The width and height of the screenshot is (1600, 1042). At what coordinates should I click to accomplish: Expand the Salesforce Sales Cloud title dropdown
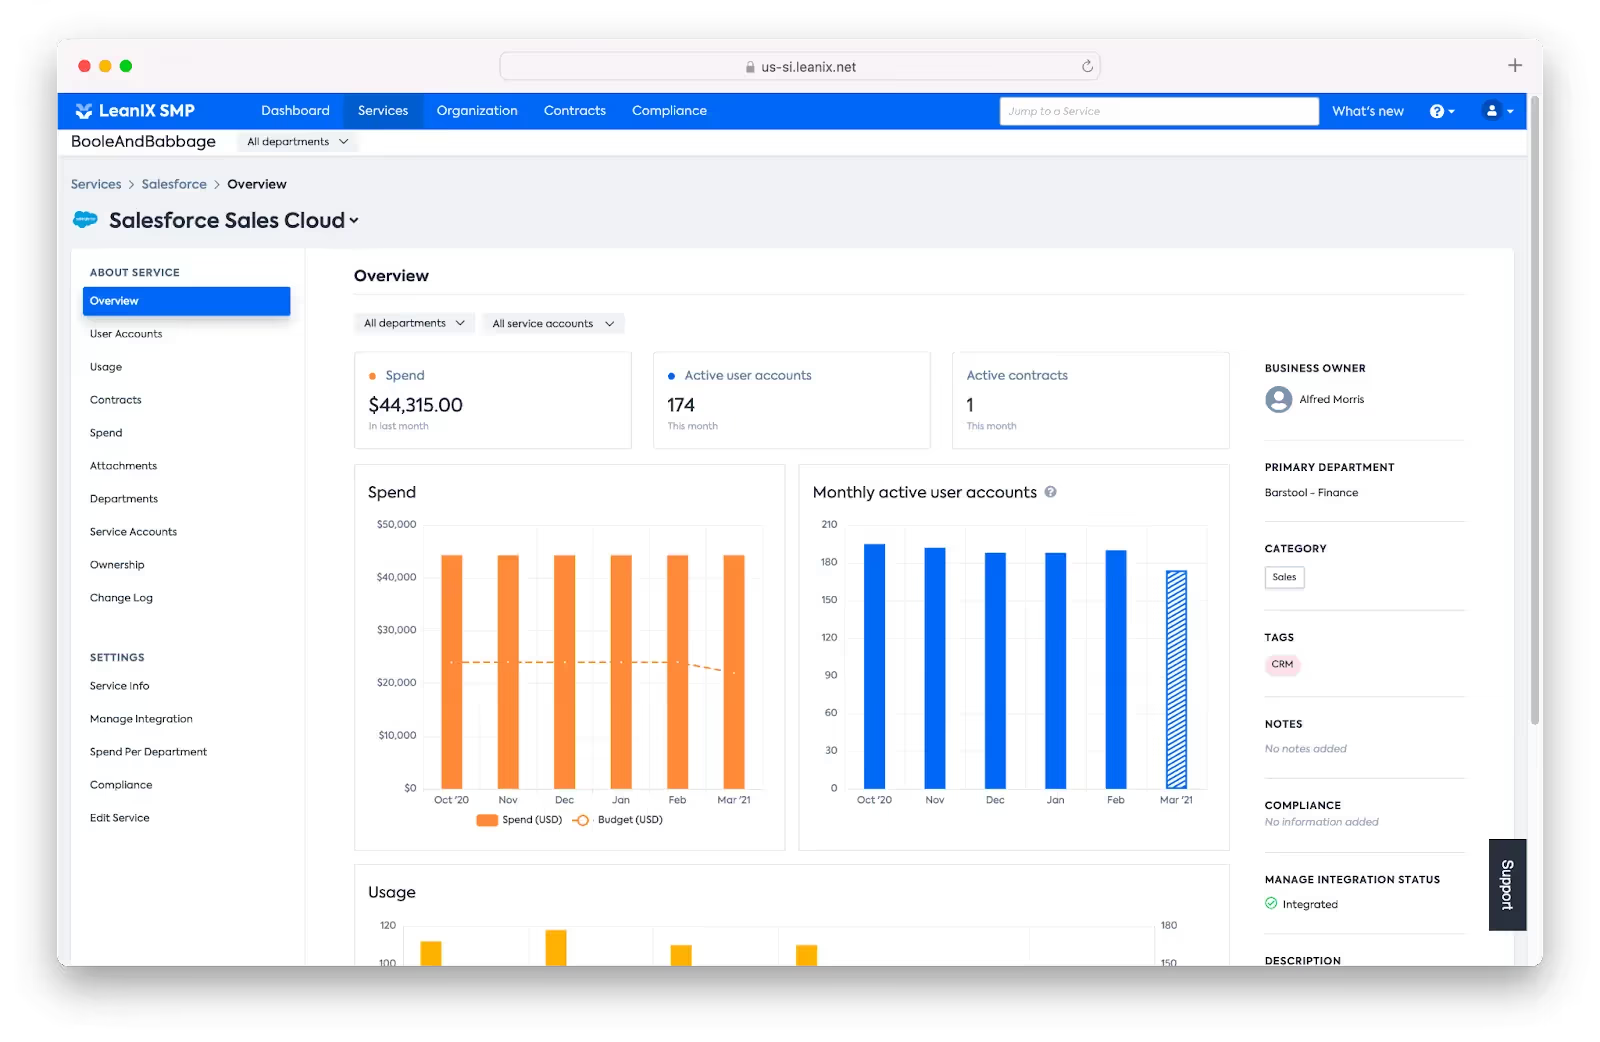tap(354, 221)
